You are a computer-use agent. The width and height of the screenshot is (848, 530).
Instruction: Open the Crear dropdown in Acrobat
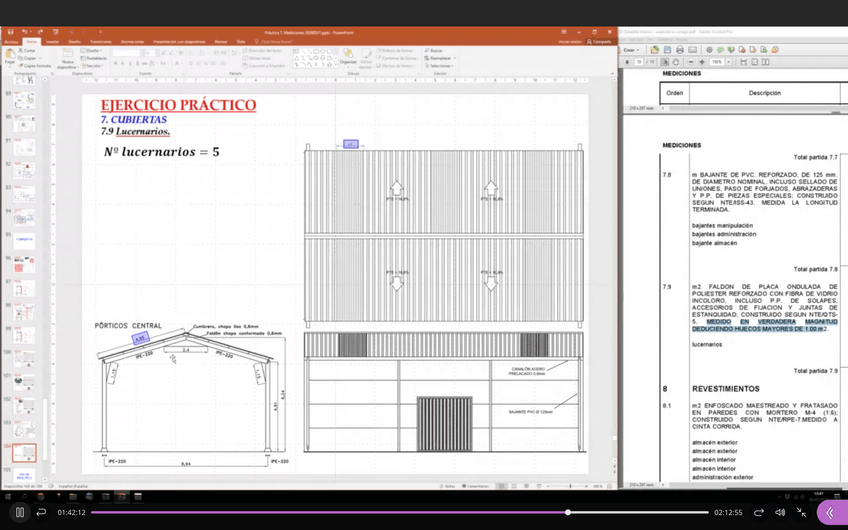tap(631, 50)
